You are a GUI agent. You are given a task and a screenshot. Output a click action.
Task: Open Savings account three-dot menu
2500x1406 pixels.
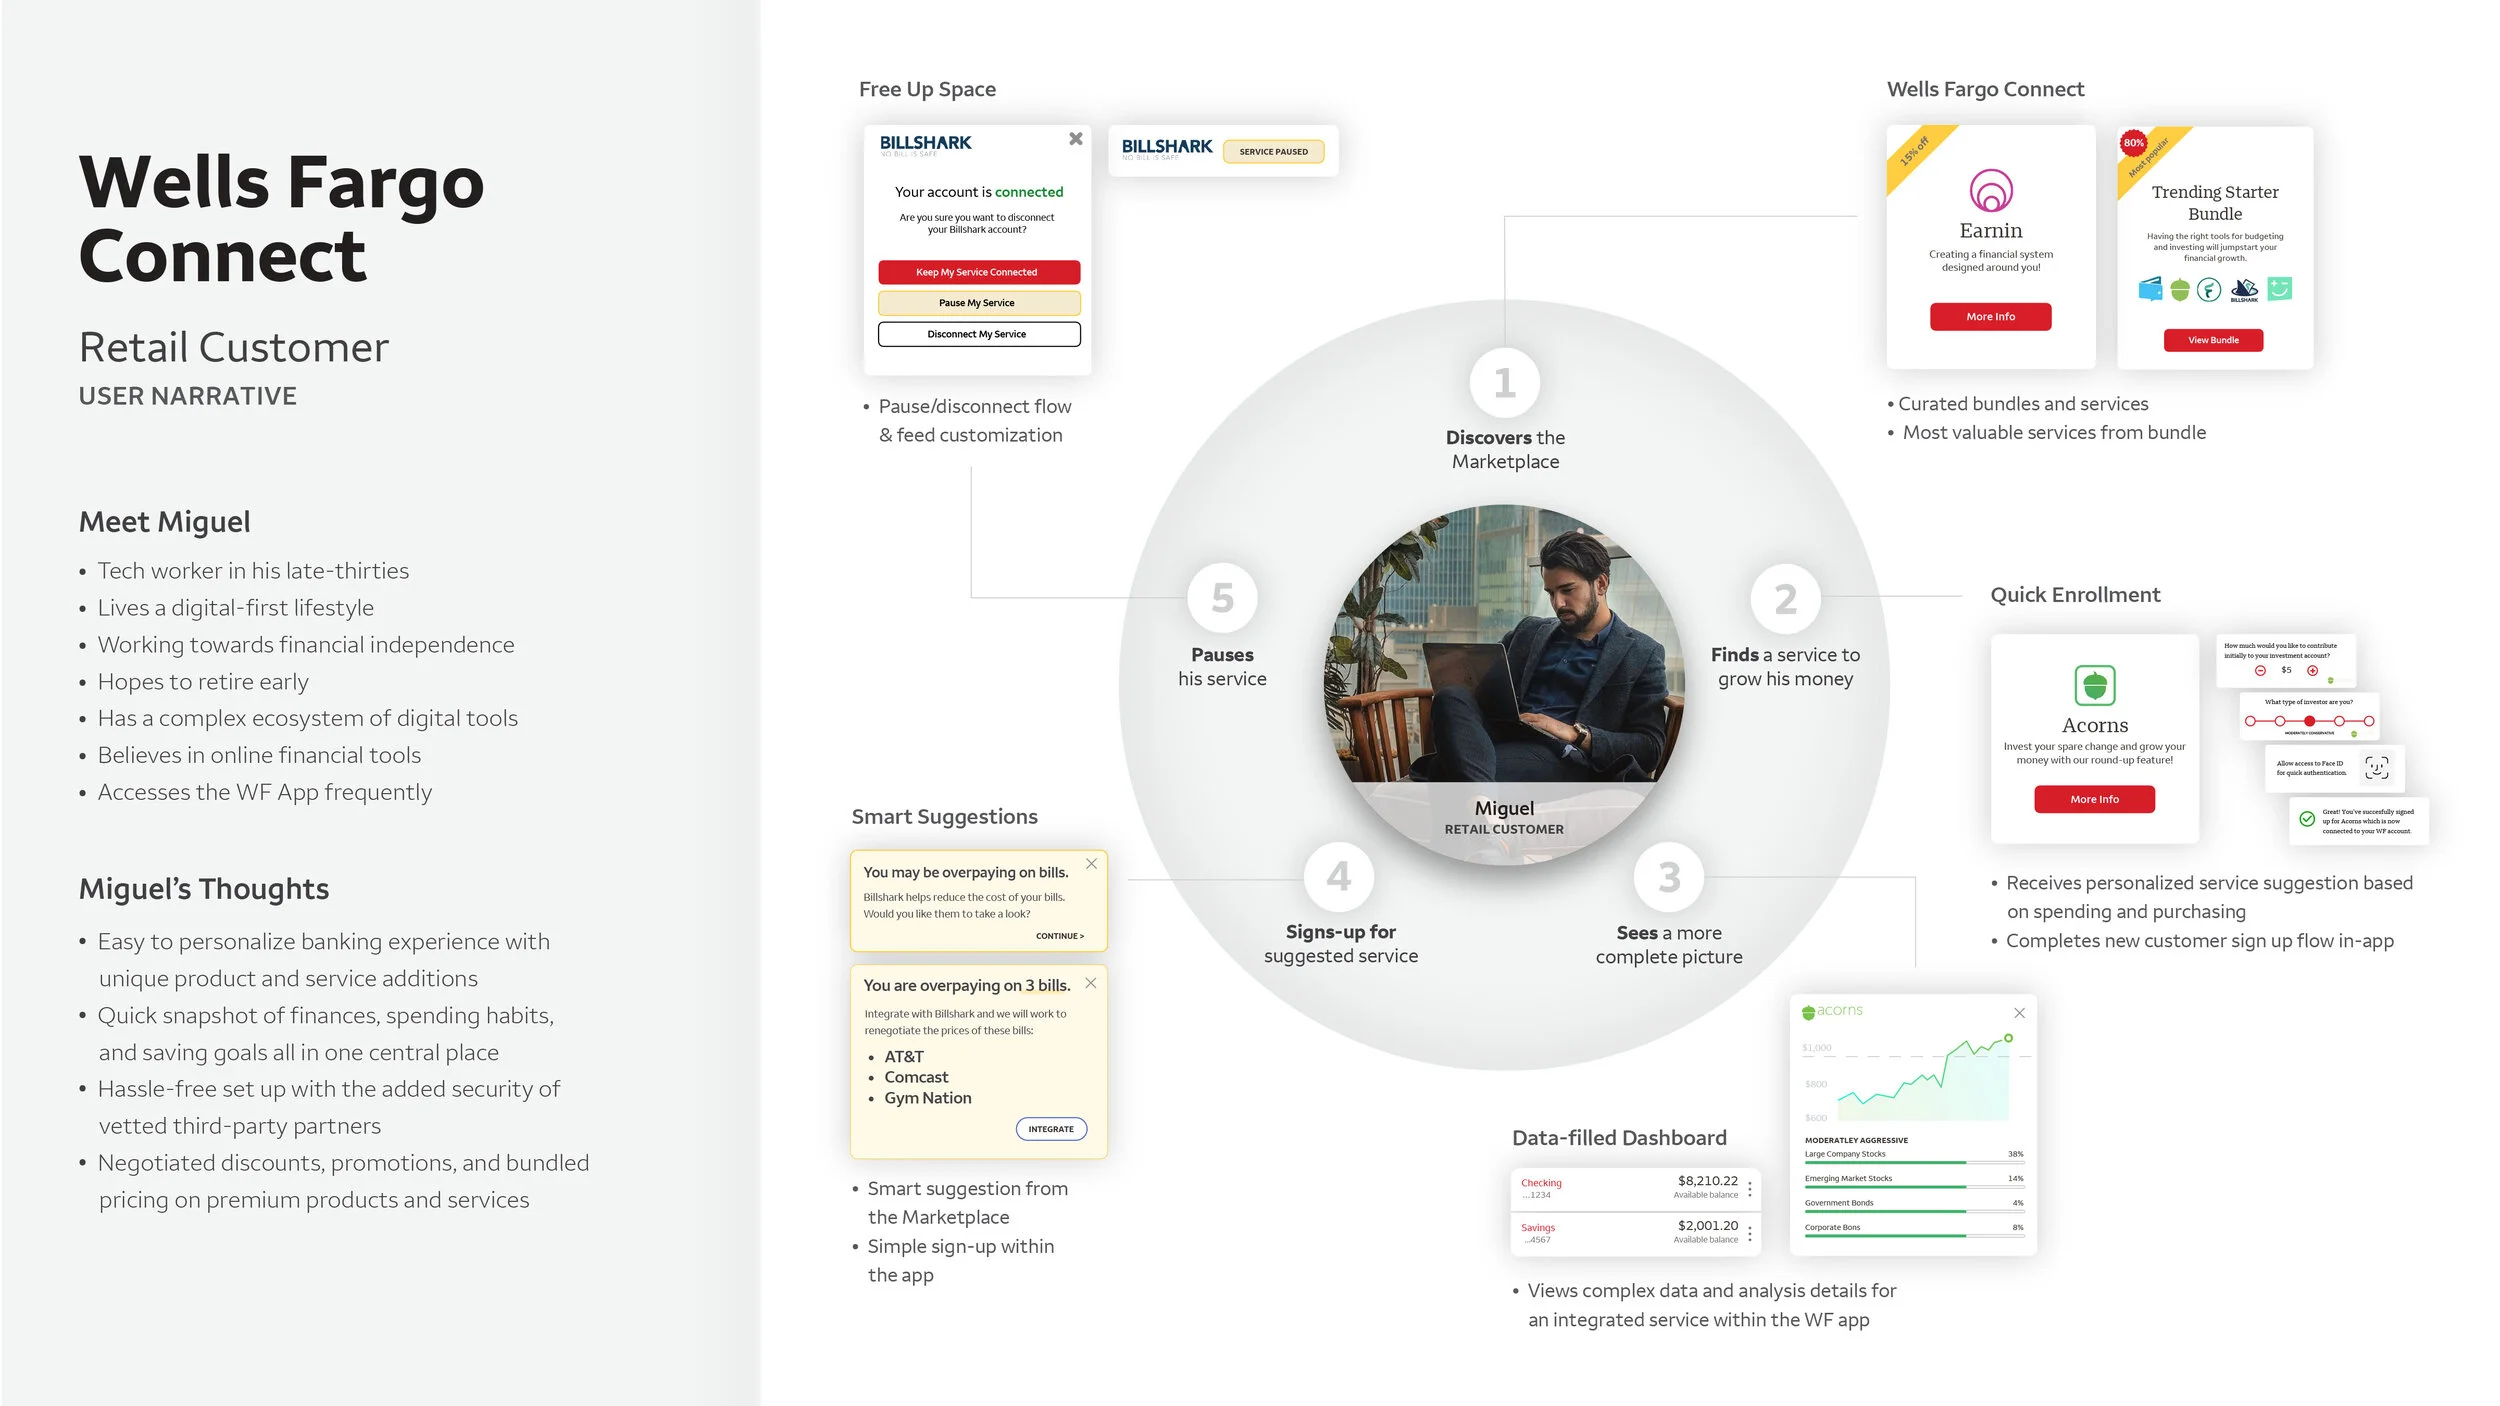[x=1750, y=1234]
